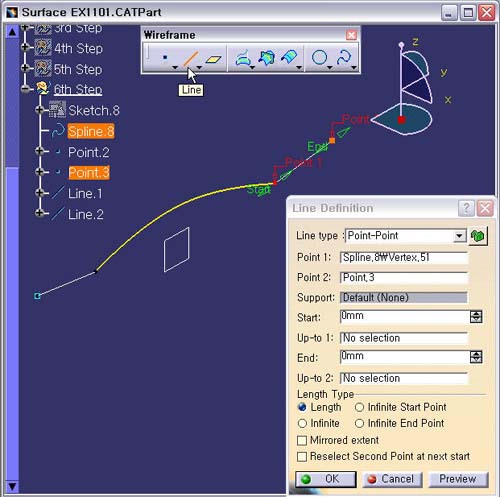Viewport: 500px width, 497px height.
Task: Select the Intersection tool icon
Action: tap(267, 57)
